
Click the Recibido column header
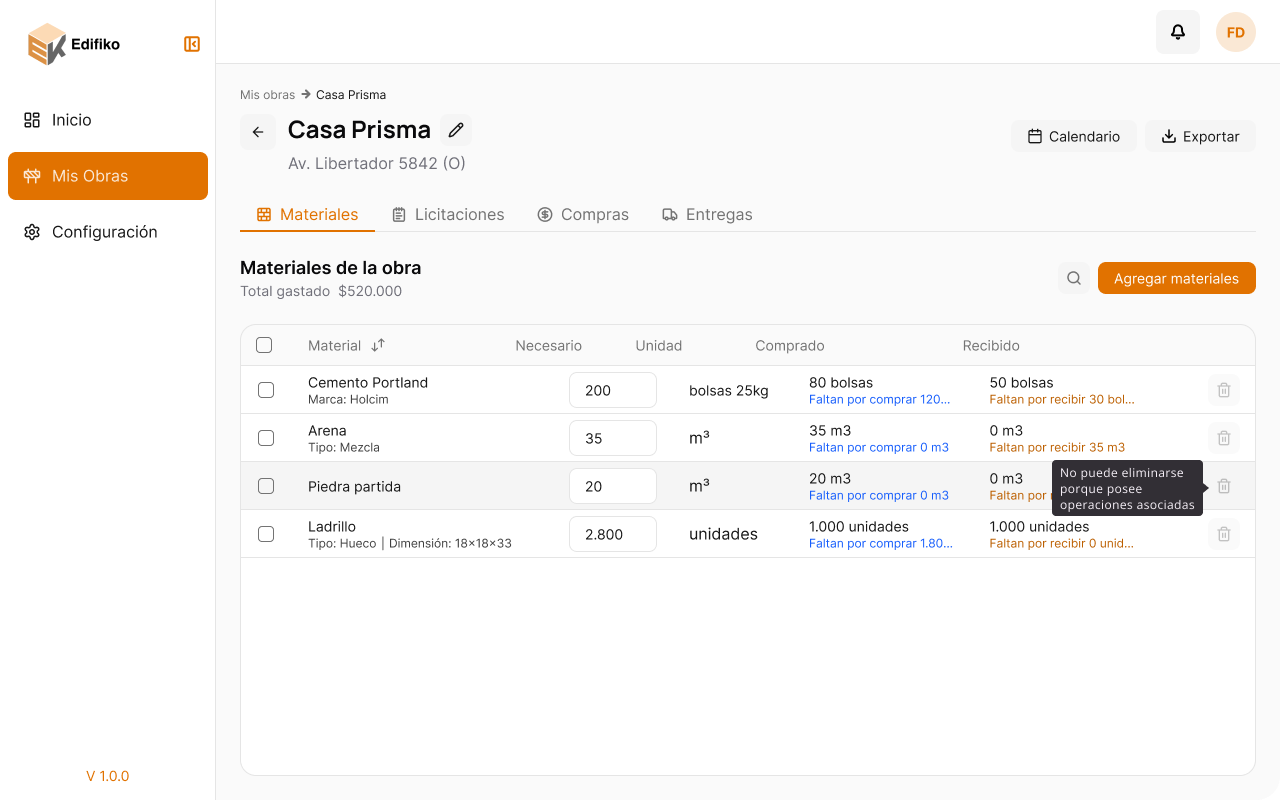[x=991, y=345]
